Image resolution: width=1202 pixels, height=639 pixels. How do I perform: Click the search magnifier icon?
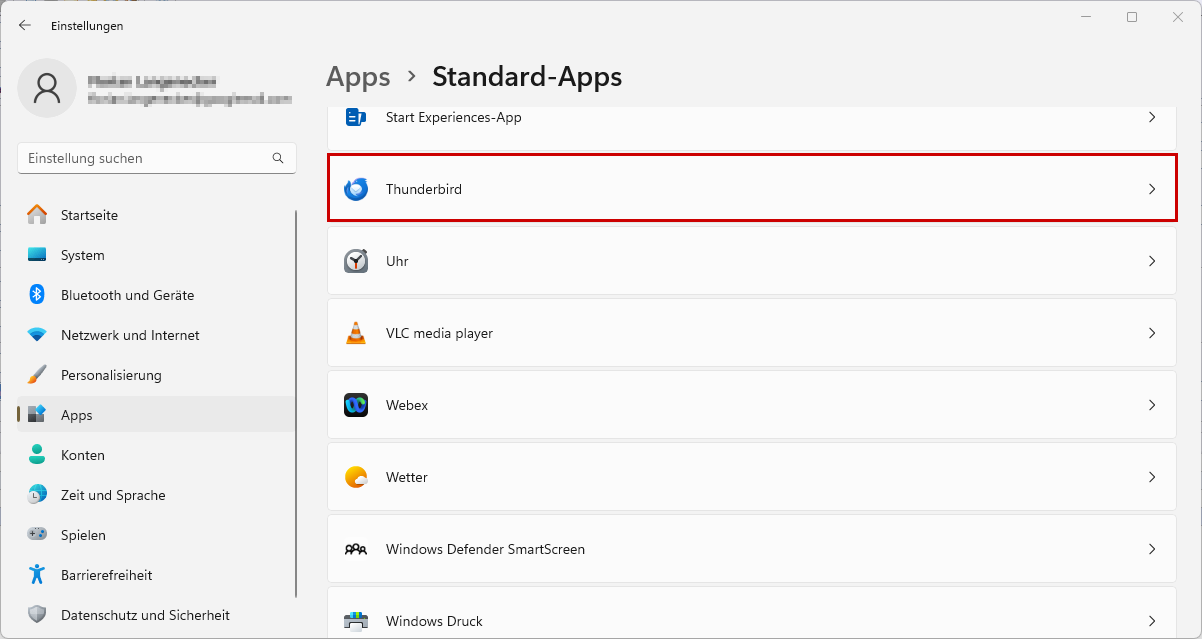[278, 158]
